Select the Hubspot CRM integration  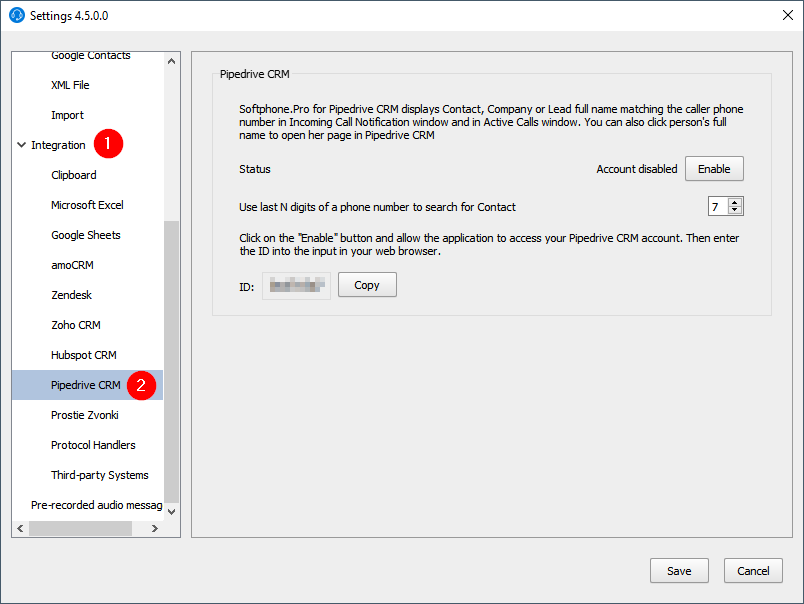[x=83, y=355]
